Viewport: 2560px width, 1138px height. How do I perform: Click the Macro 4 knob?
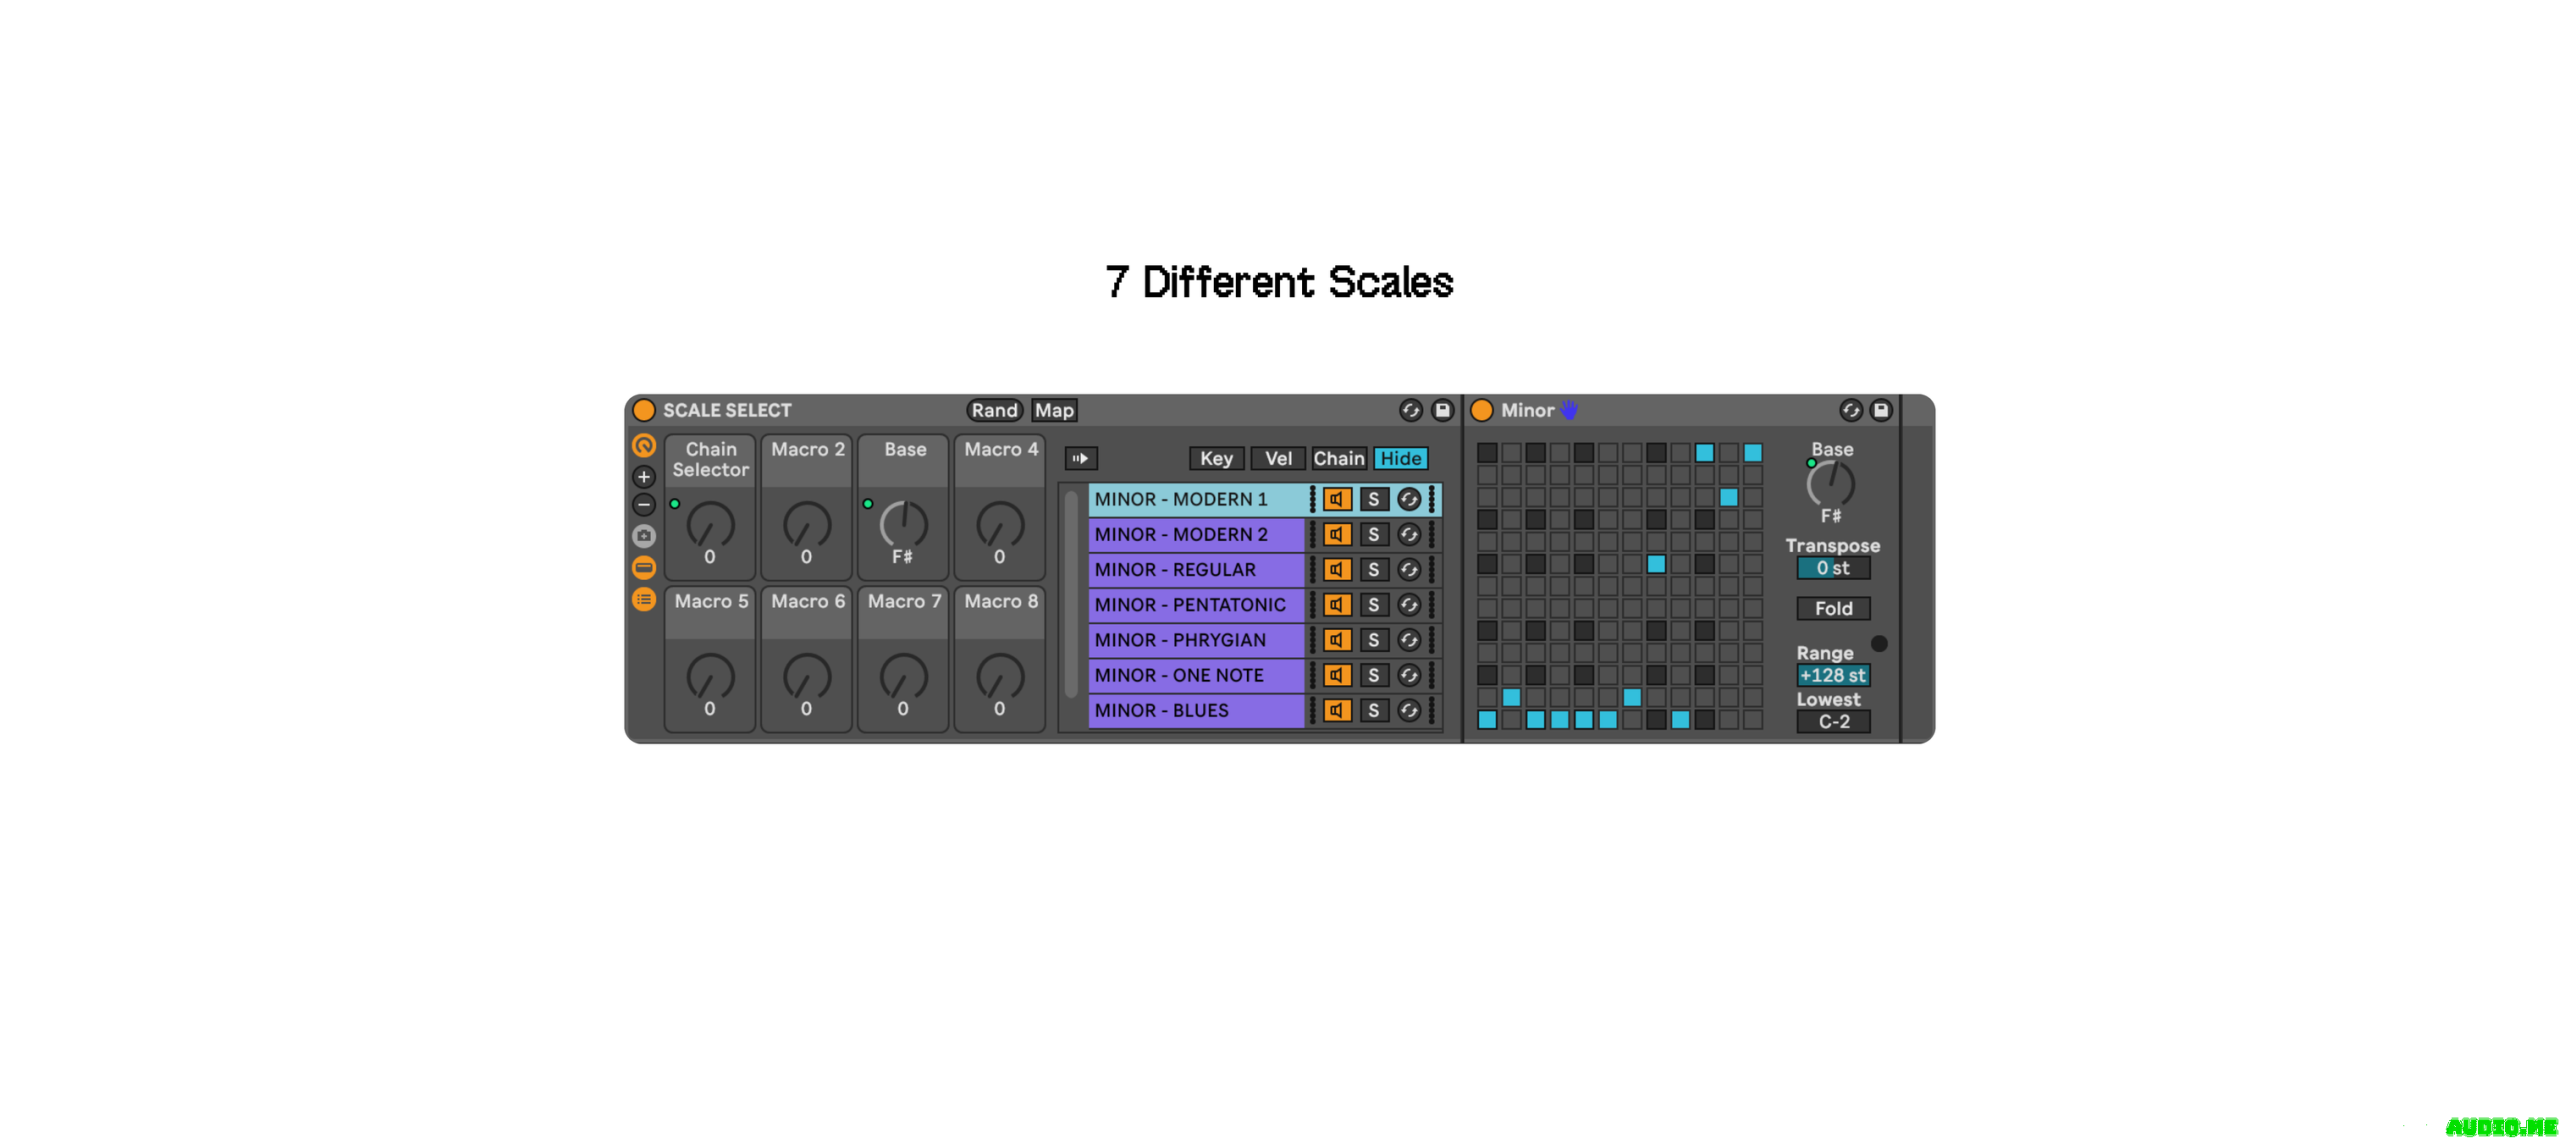[1000, 525]
